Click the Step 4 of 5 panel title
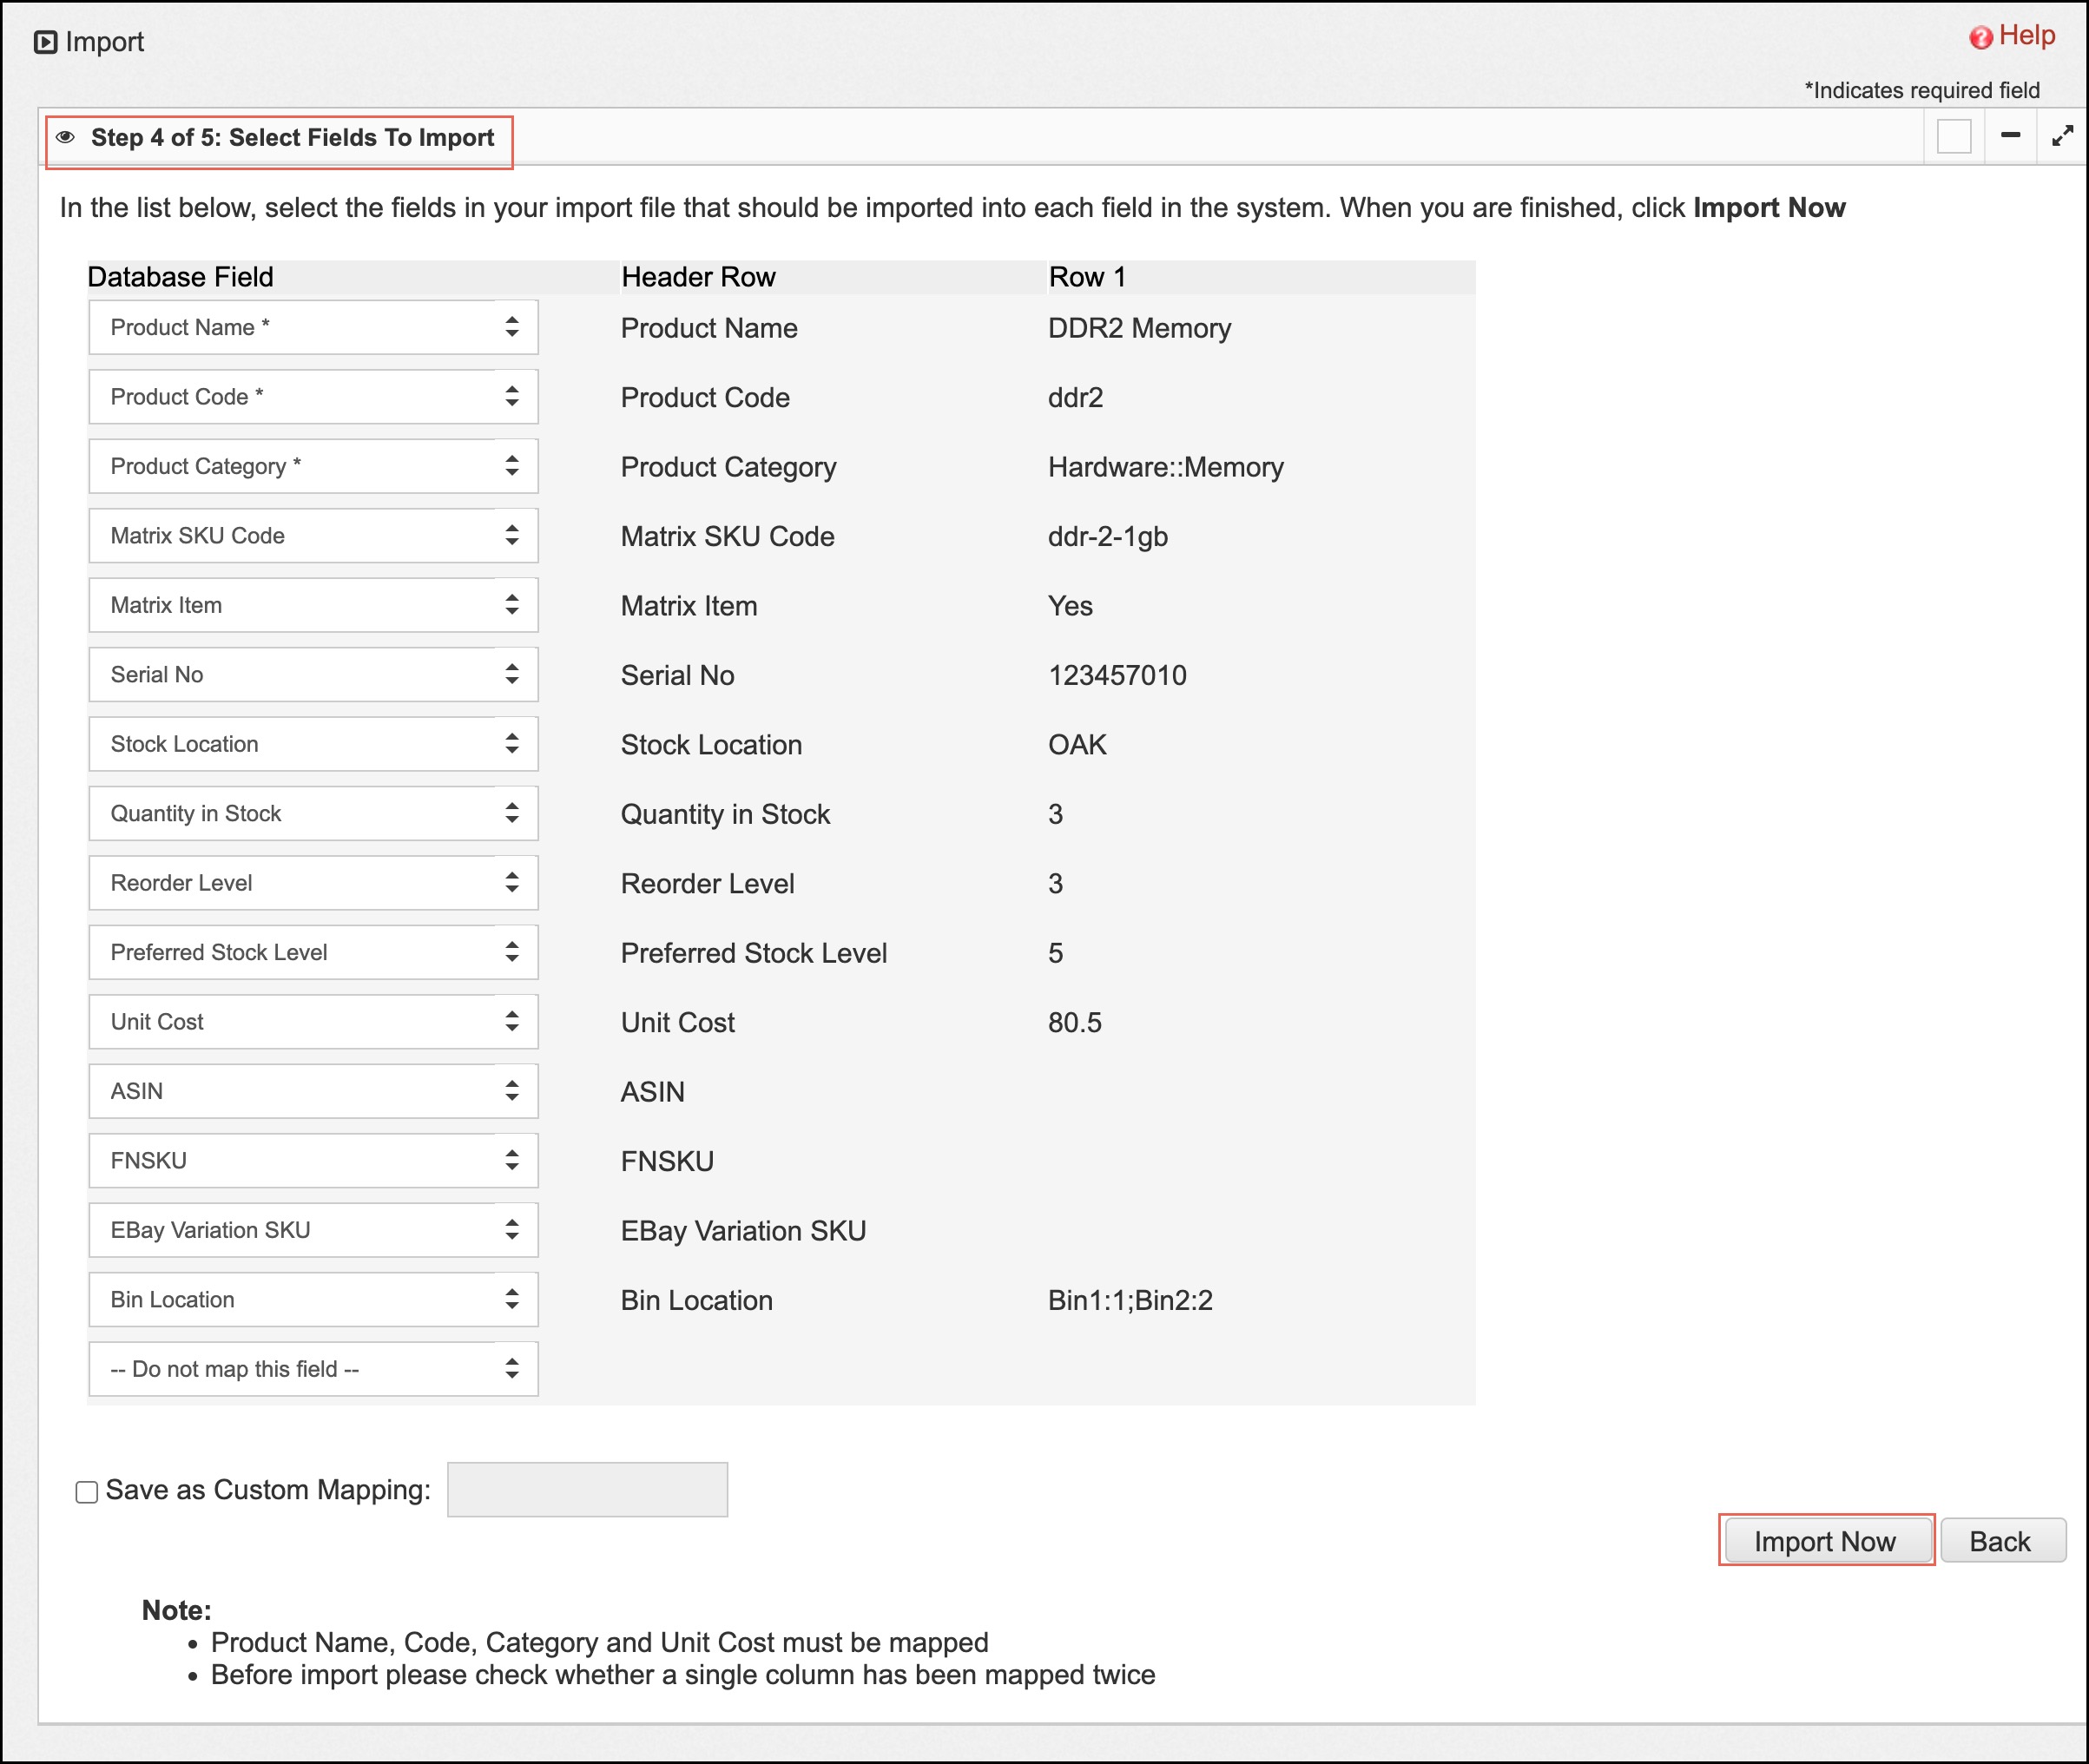The width and height of the screenshot is (2089, 1764). [x=292, y=138]
